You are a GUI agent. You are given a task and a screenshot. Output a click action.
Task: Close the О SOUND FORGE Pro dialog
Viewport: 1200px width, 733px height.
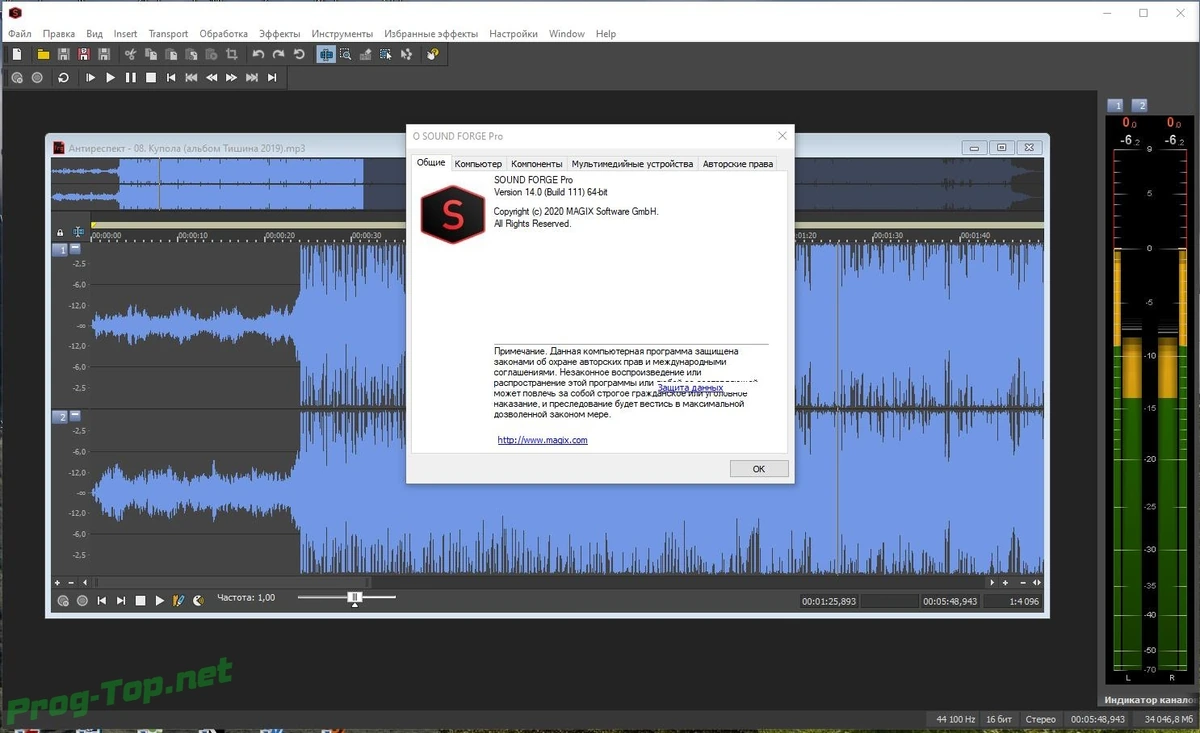tap(782, 136)
